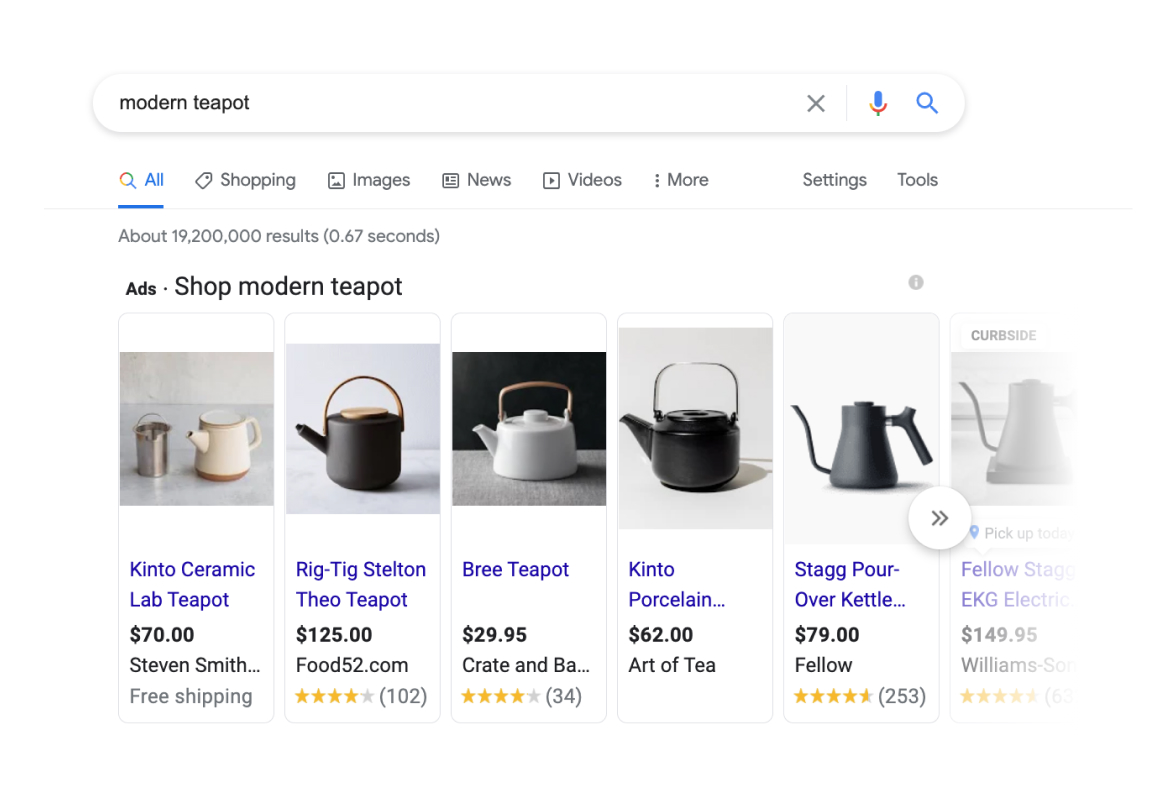This screenshot has width=1176, height=800.
Task: Go to the Videos tab
Action: (x=582, y=180)
